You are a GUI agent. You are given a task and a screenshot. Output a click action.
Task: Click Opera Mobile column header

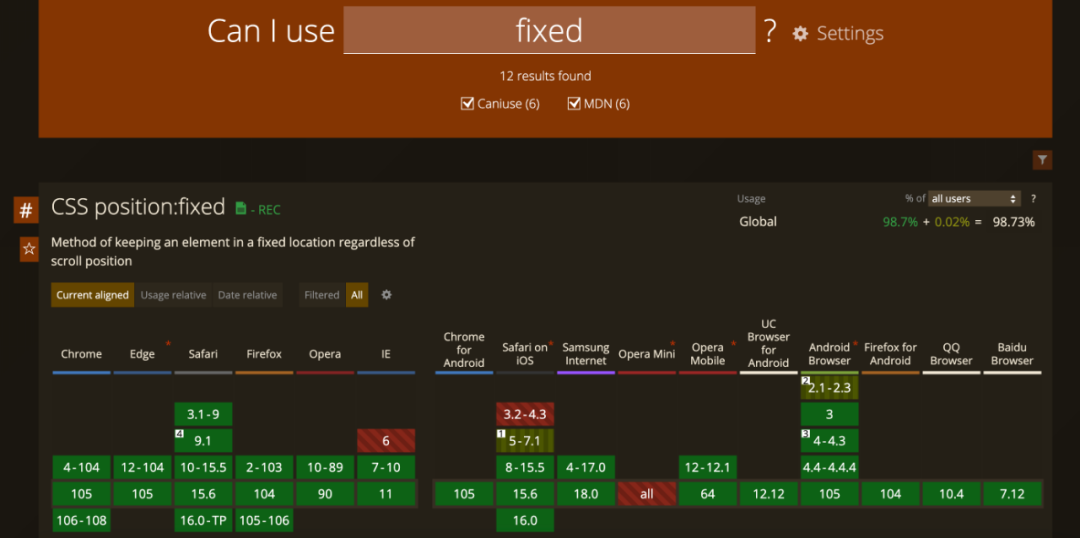[708, 354]
